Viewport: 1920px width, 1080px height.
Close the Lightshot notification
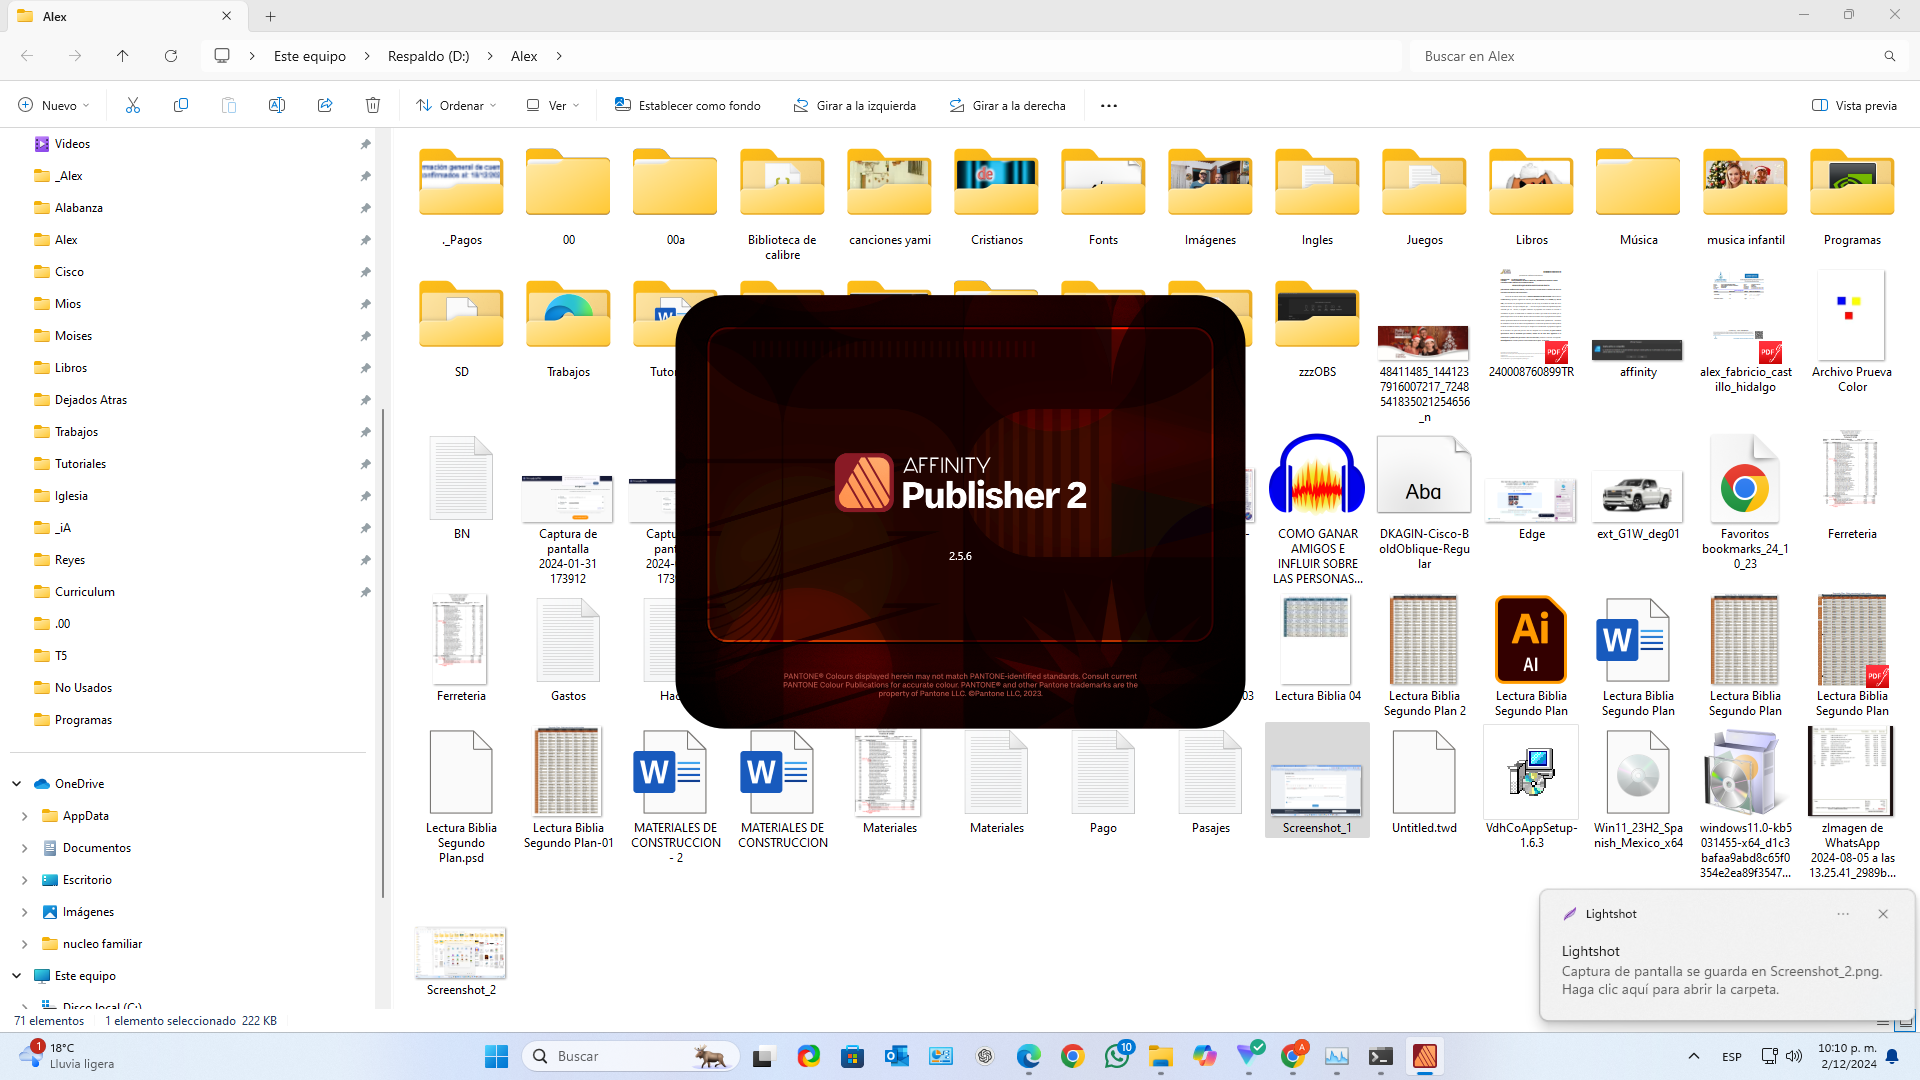click(1883, 914)
